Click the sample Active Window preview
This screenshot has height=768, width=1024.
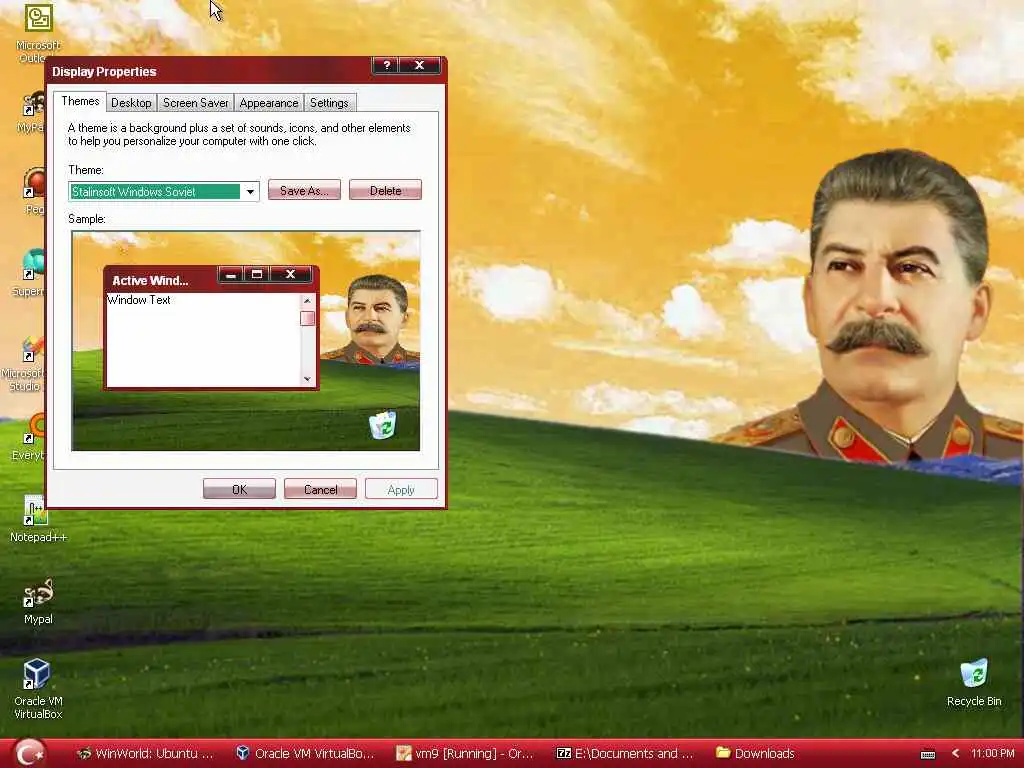(x=212, y=327)
